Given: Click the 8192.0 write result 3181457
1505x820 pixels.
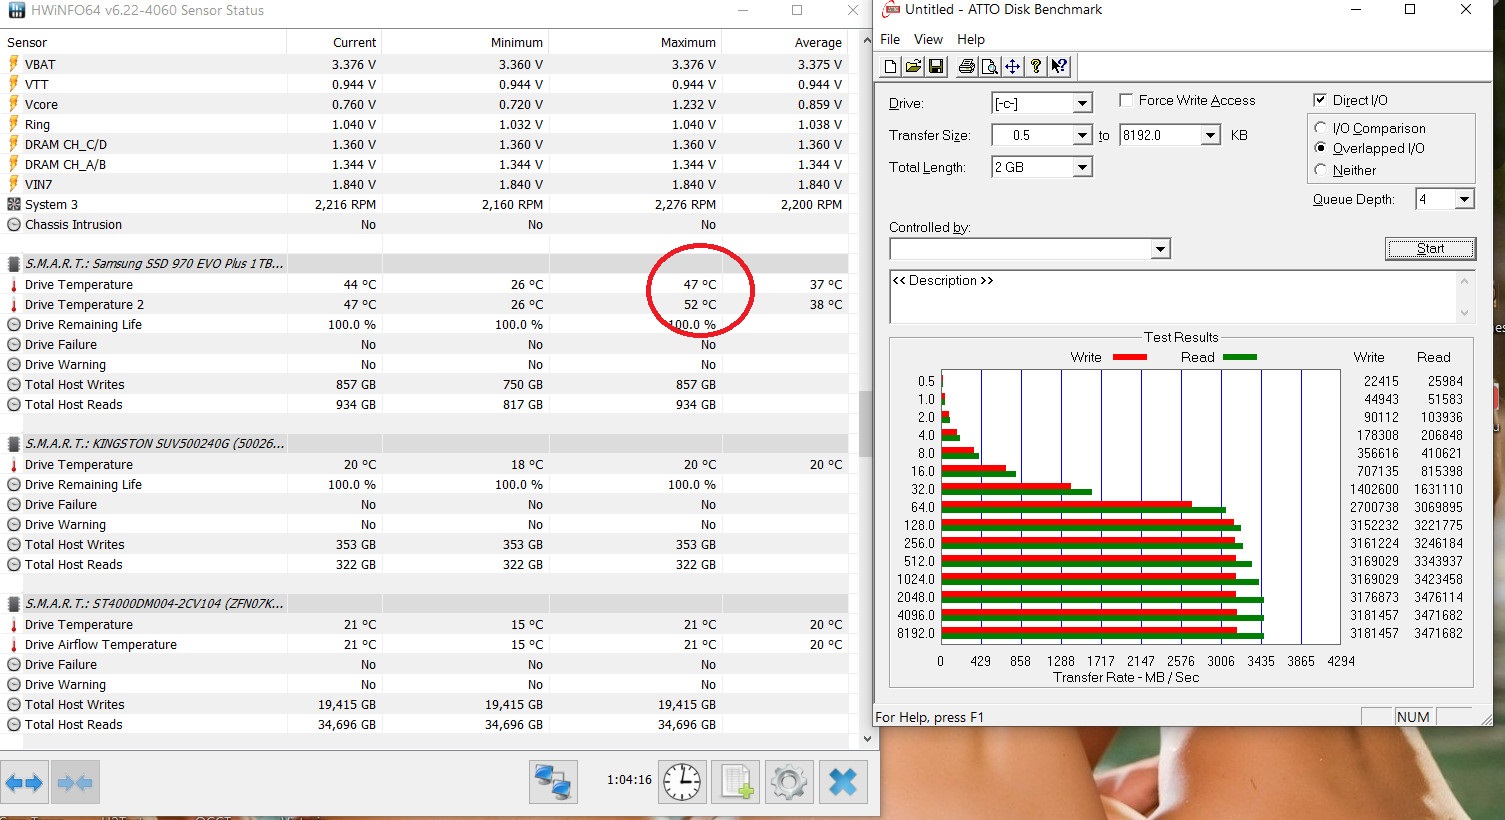Looking at the screenshot, I should pos(1374,633).
